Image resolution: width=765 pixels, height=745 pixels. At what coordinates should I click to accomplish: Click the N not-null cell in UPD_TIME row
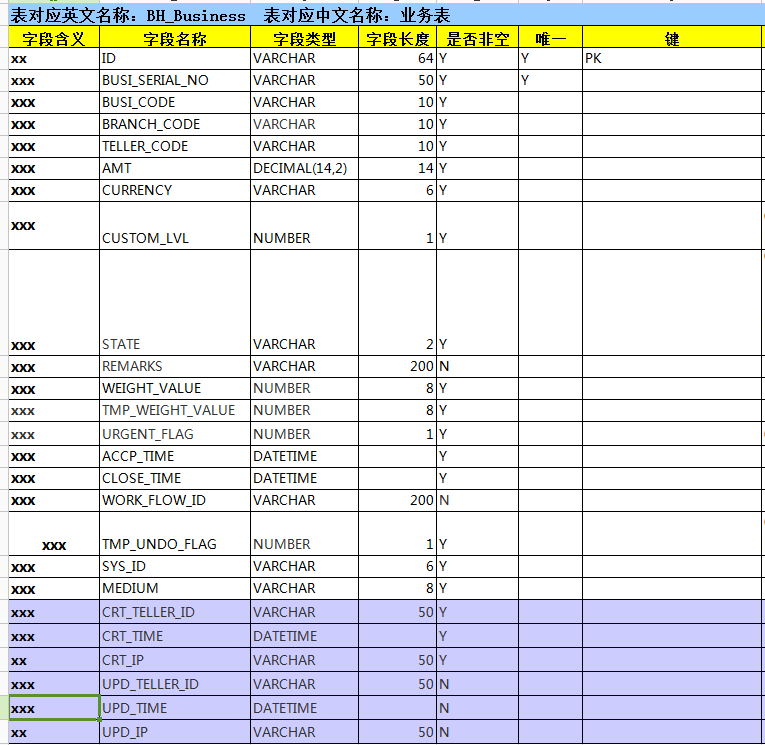click(x=477, y=707)
